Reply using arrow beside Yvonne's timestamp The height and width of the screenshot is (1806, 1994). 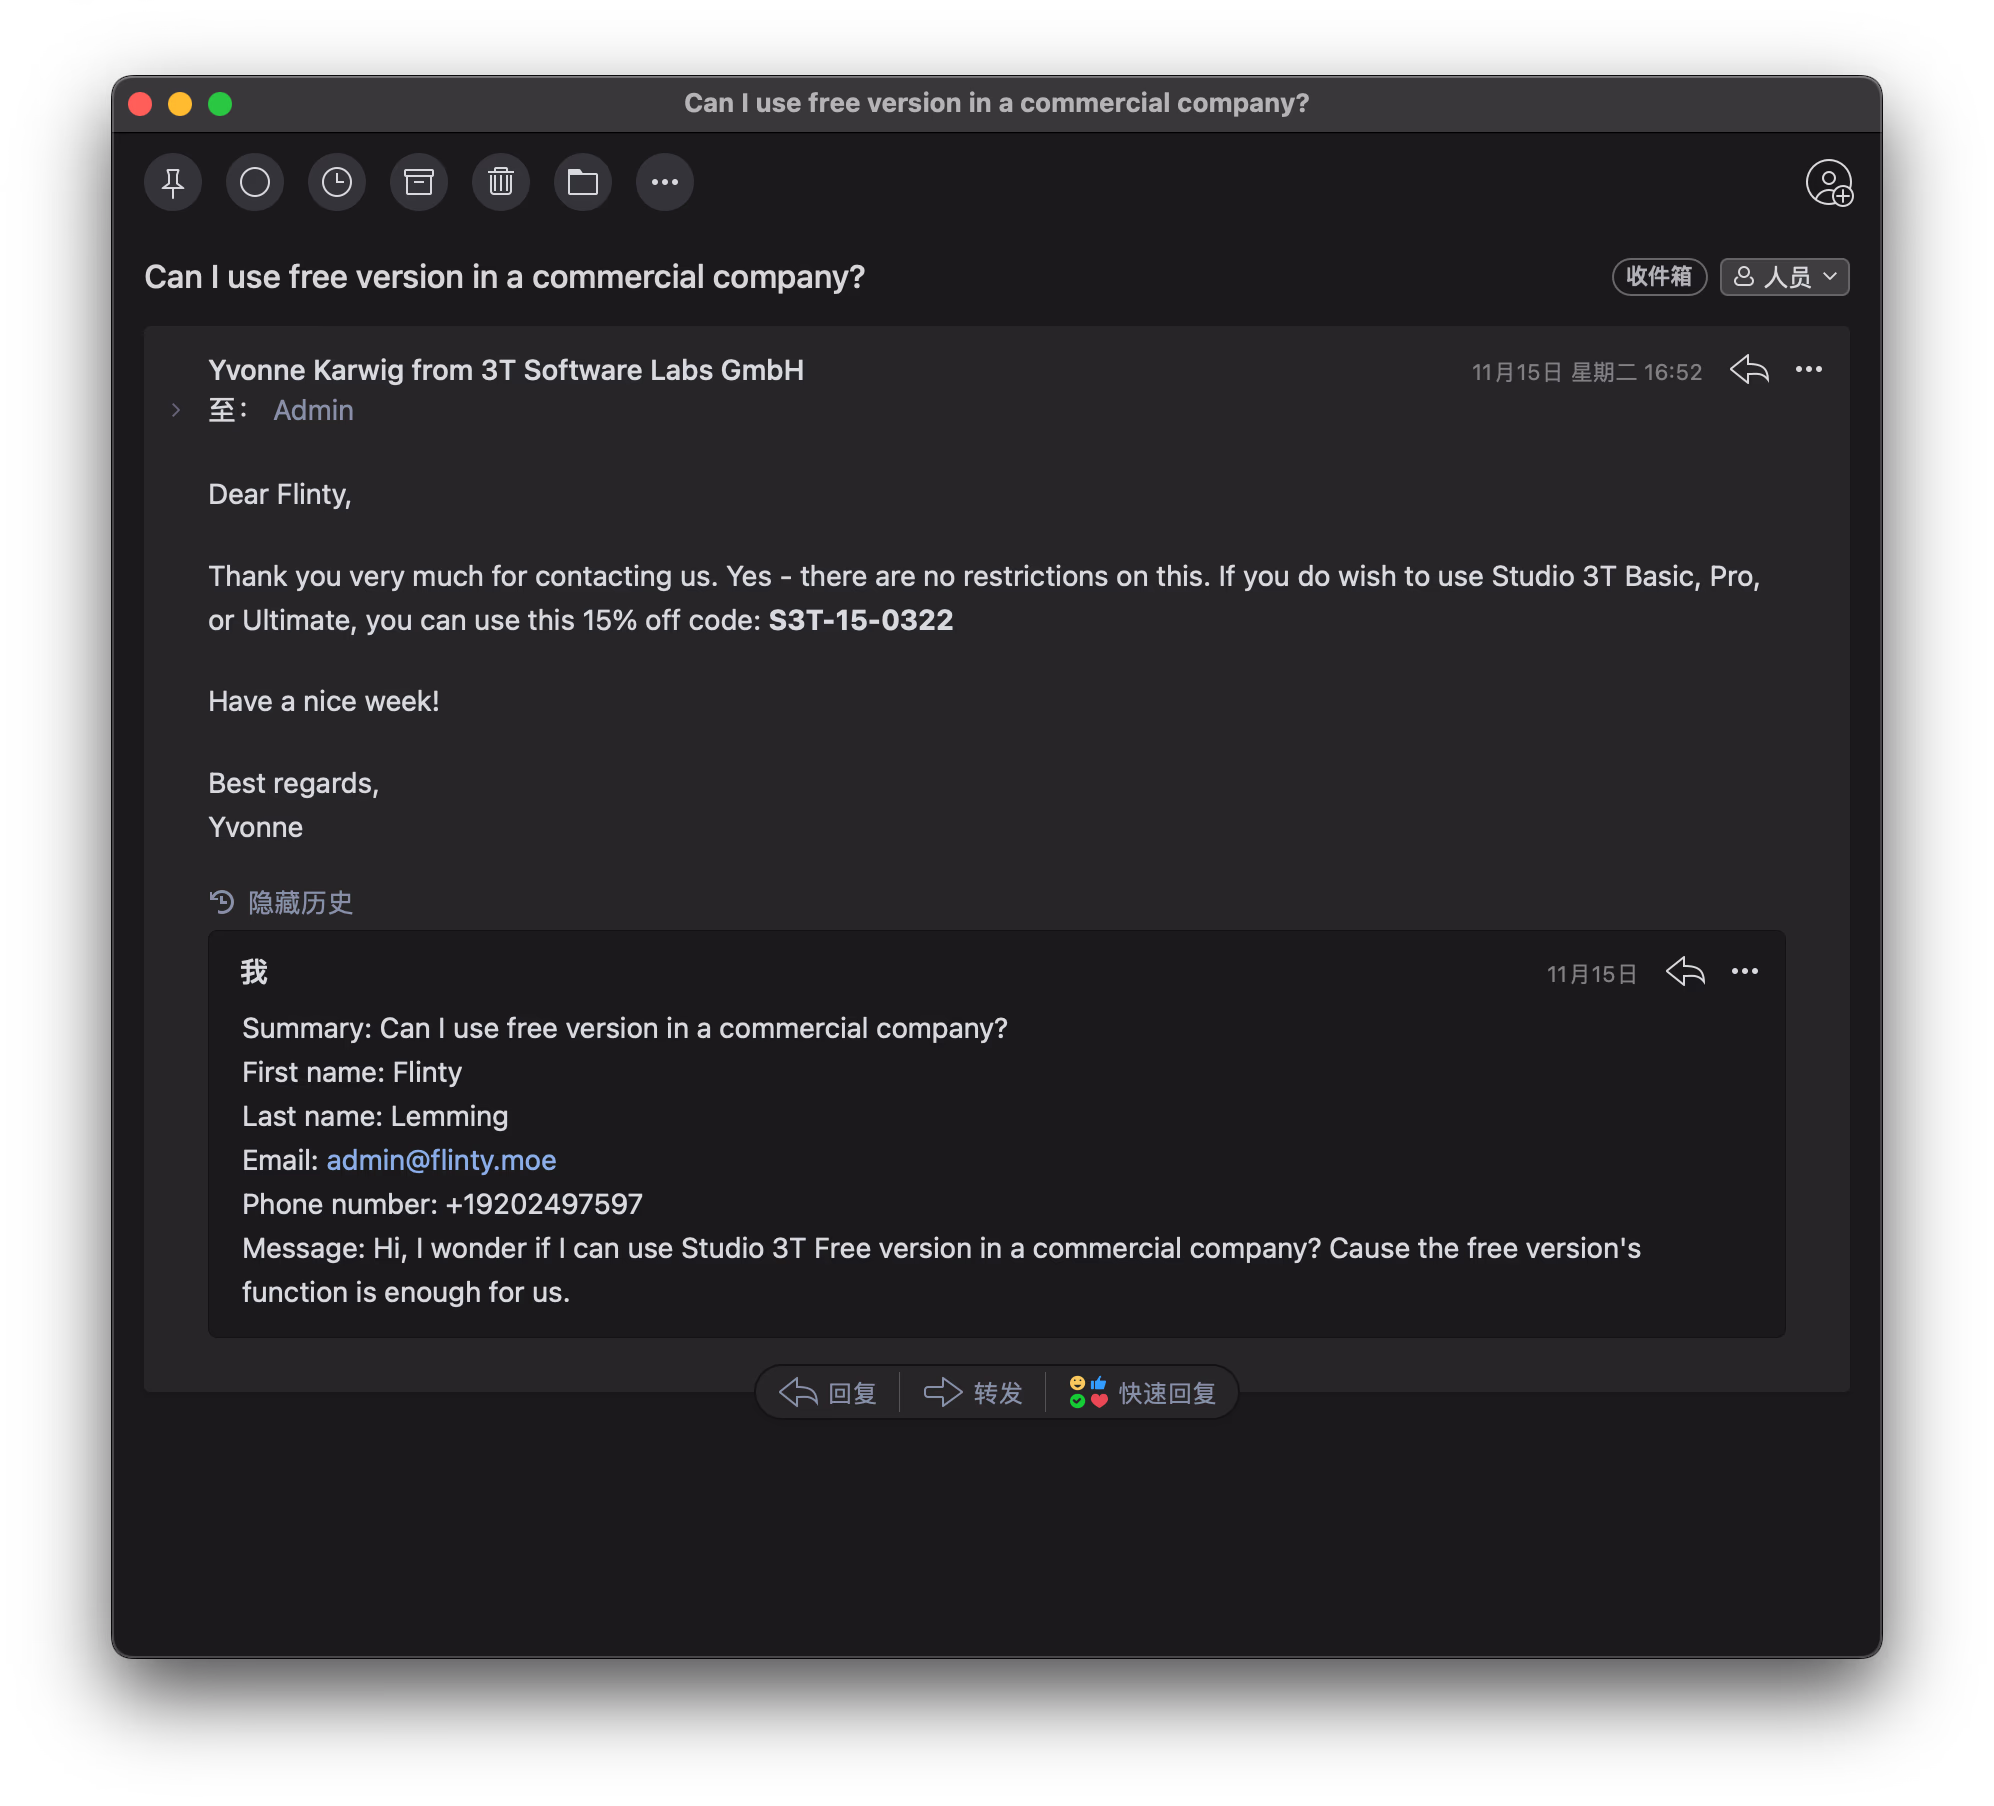[1749, 370]
